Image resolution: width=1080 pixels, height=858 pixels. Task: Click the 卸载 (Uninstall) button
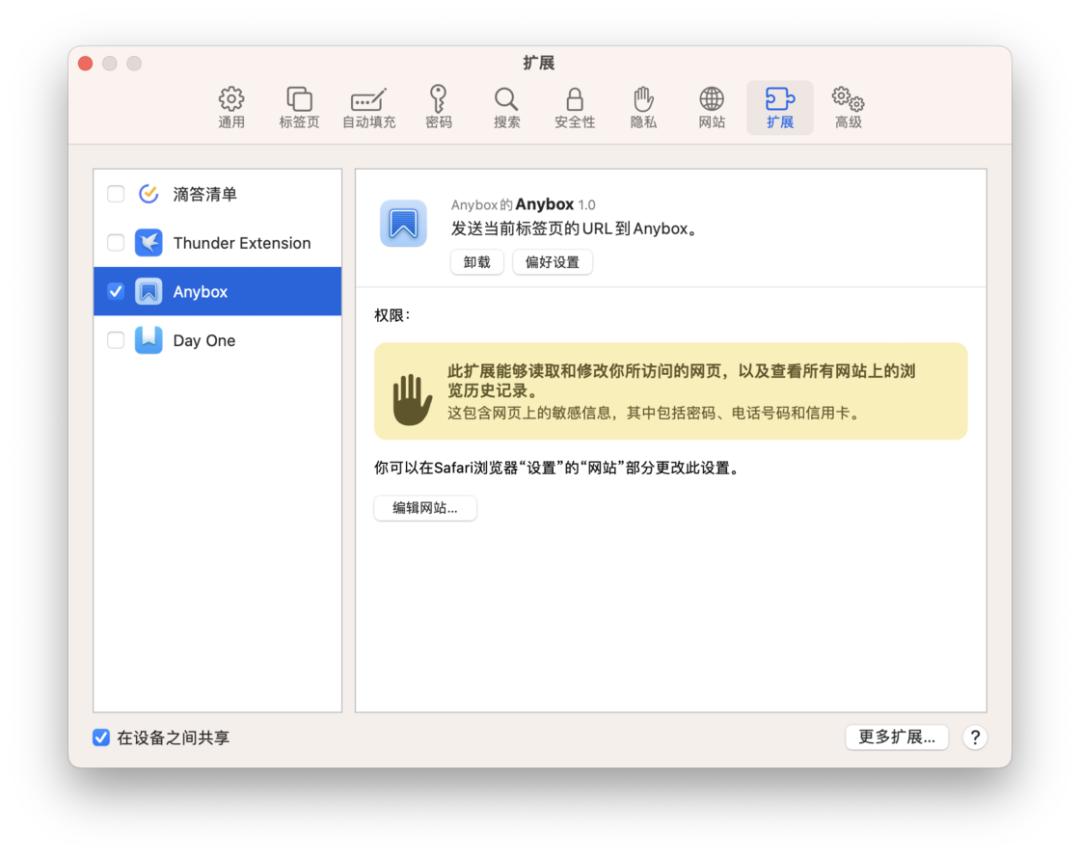[x=477, y=262]
